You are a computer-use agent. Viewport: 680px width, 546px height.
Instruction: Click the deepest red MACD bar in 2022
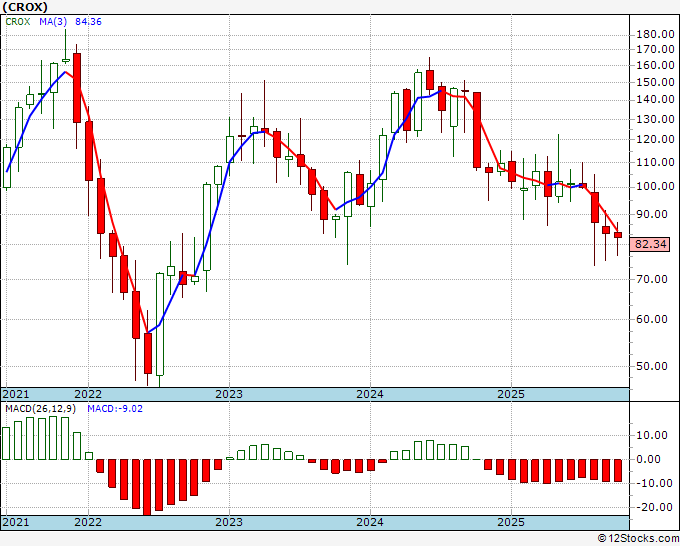click(147, 487)
